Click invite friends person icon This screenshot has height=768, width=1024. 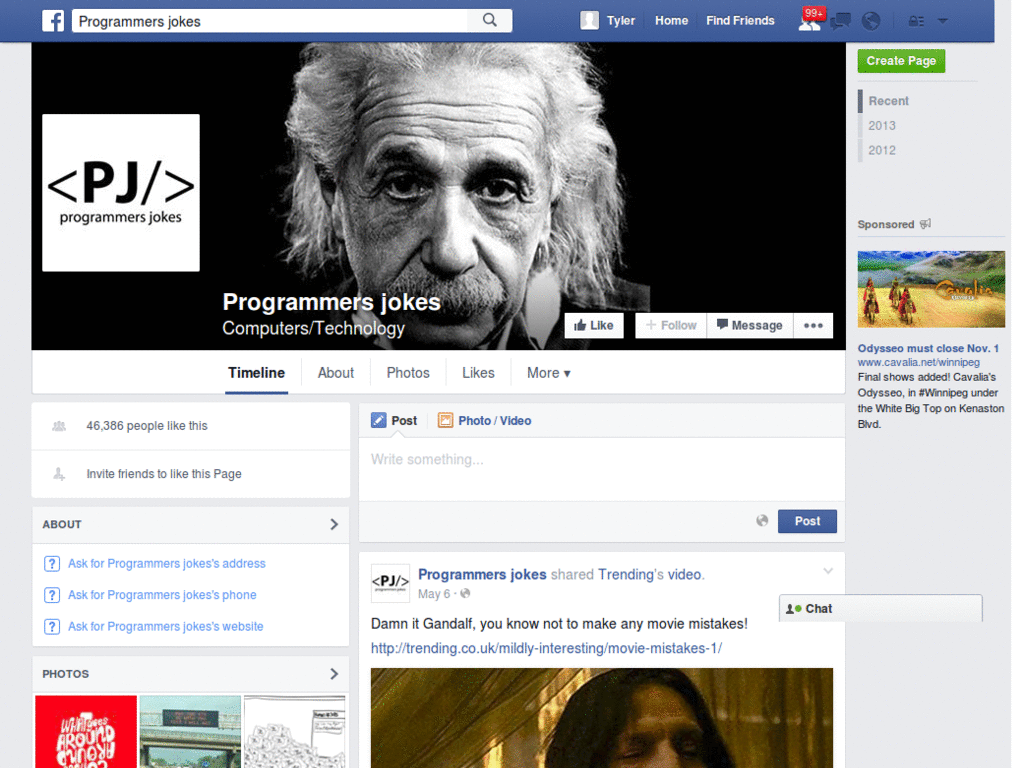59,473
